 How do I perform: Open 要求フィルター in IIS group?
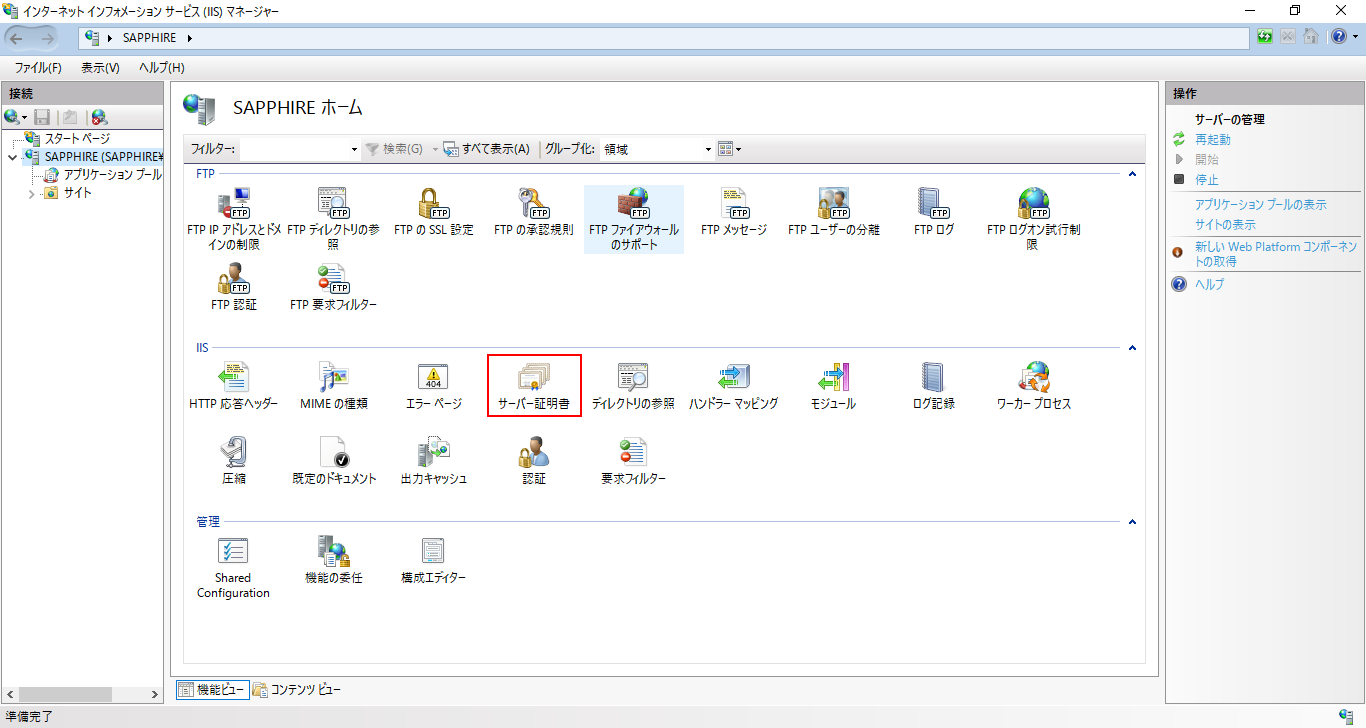pyautogui.click(x=633, y=461)
